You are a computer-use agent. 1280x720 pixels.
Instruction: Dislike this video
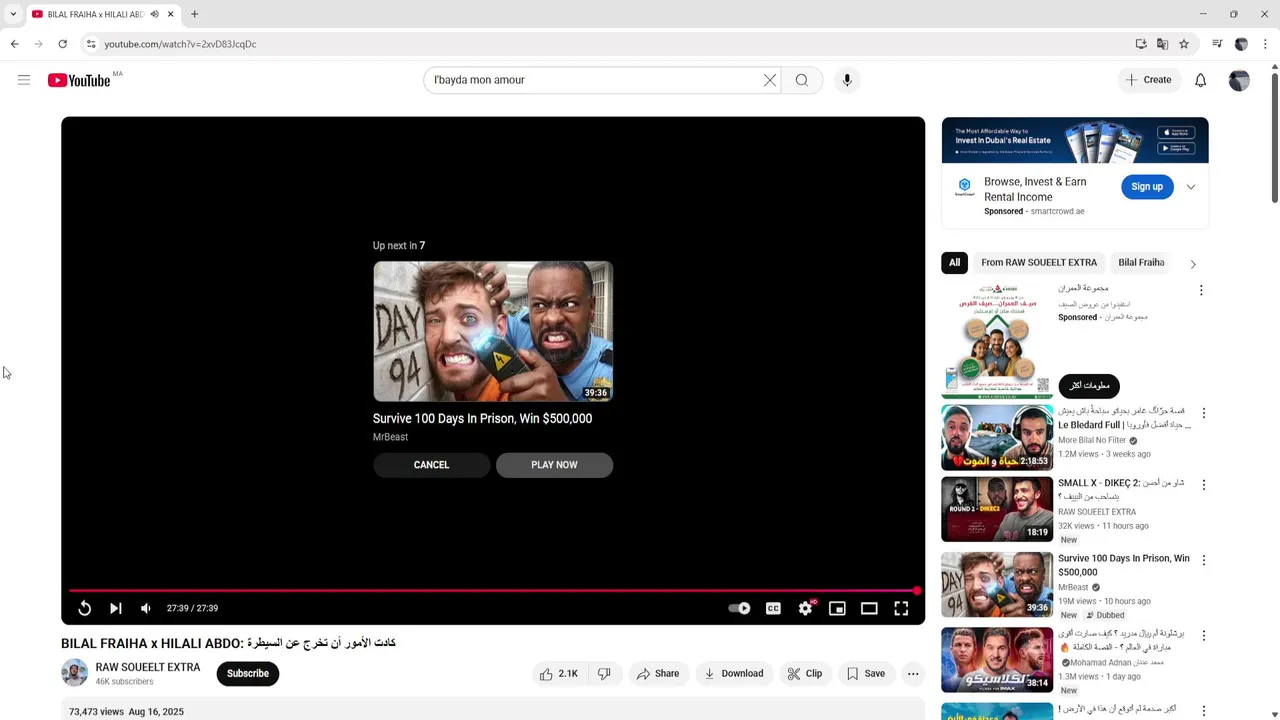tap(604, 674)
